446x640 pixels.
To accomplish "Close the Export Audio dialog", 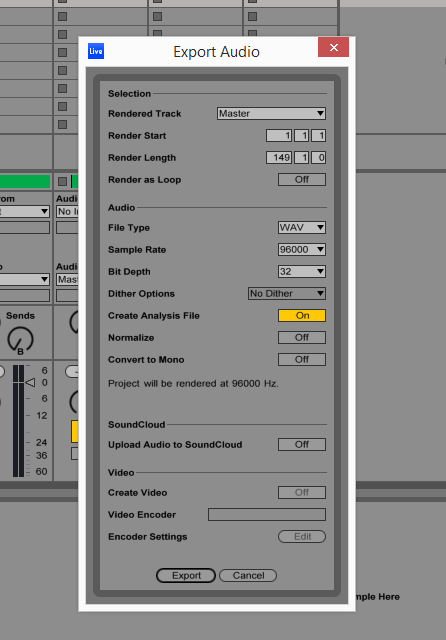I will click(333, 47).
